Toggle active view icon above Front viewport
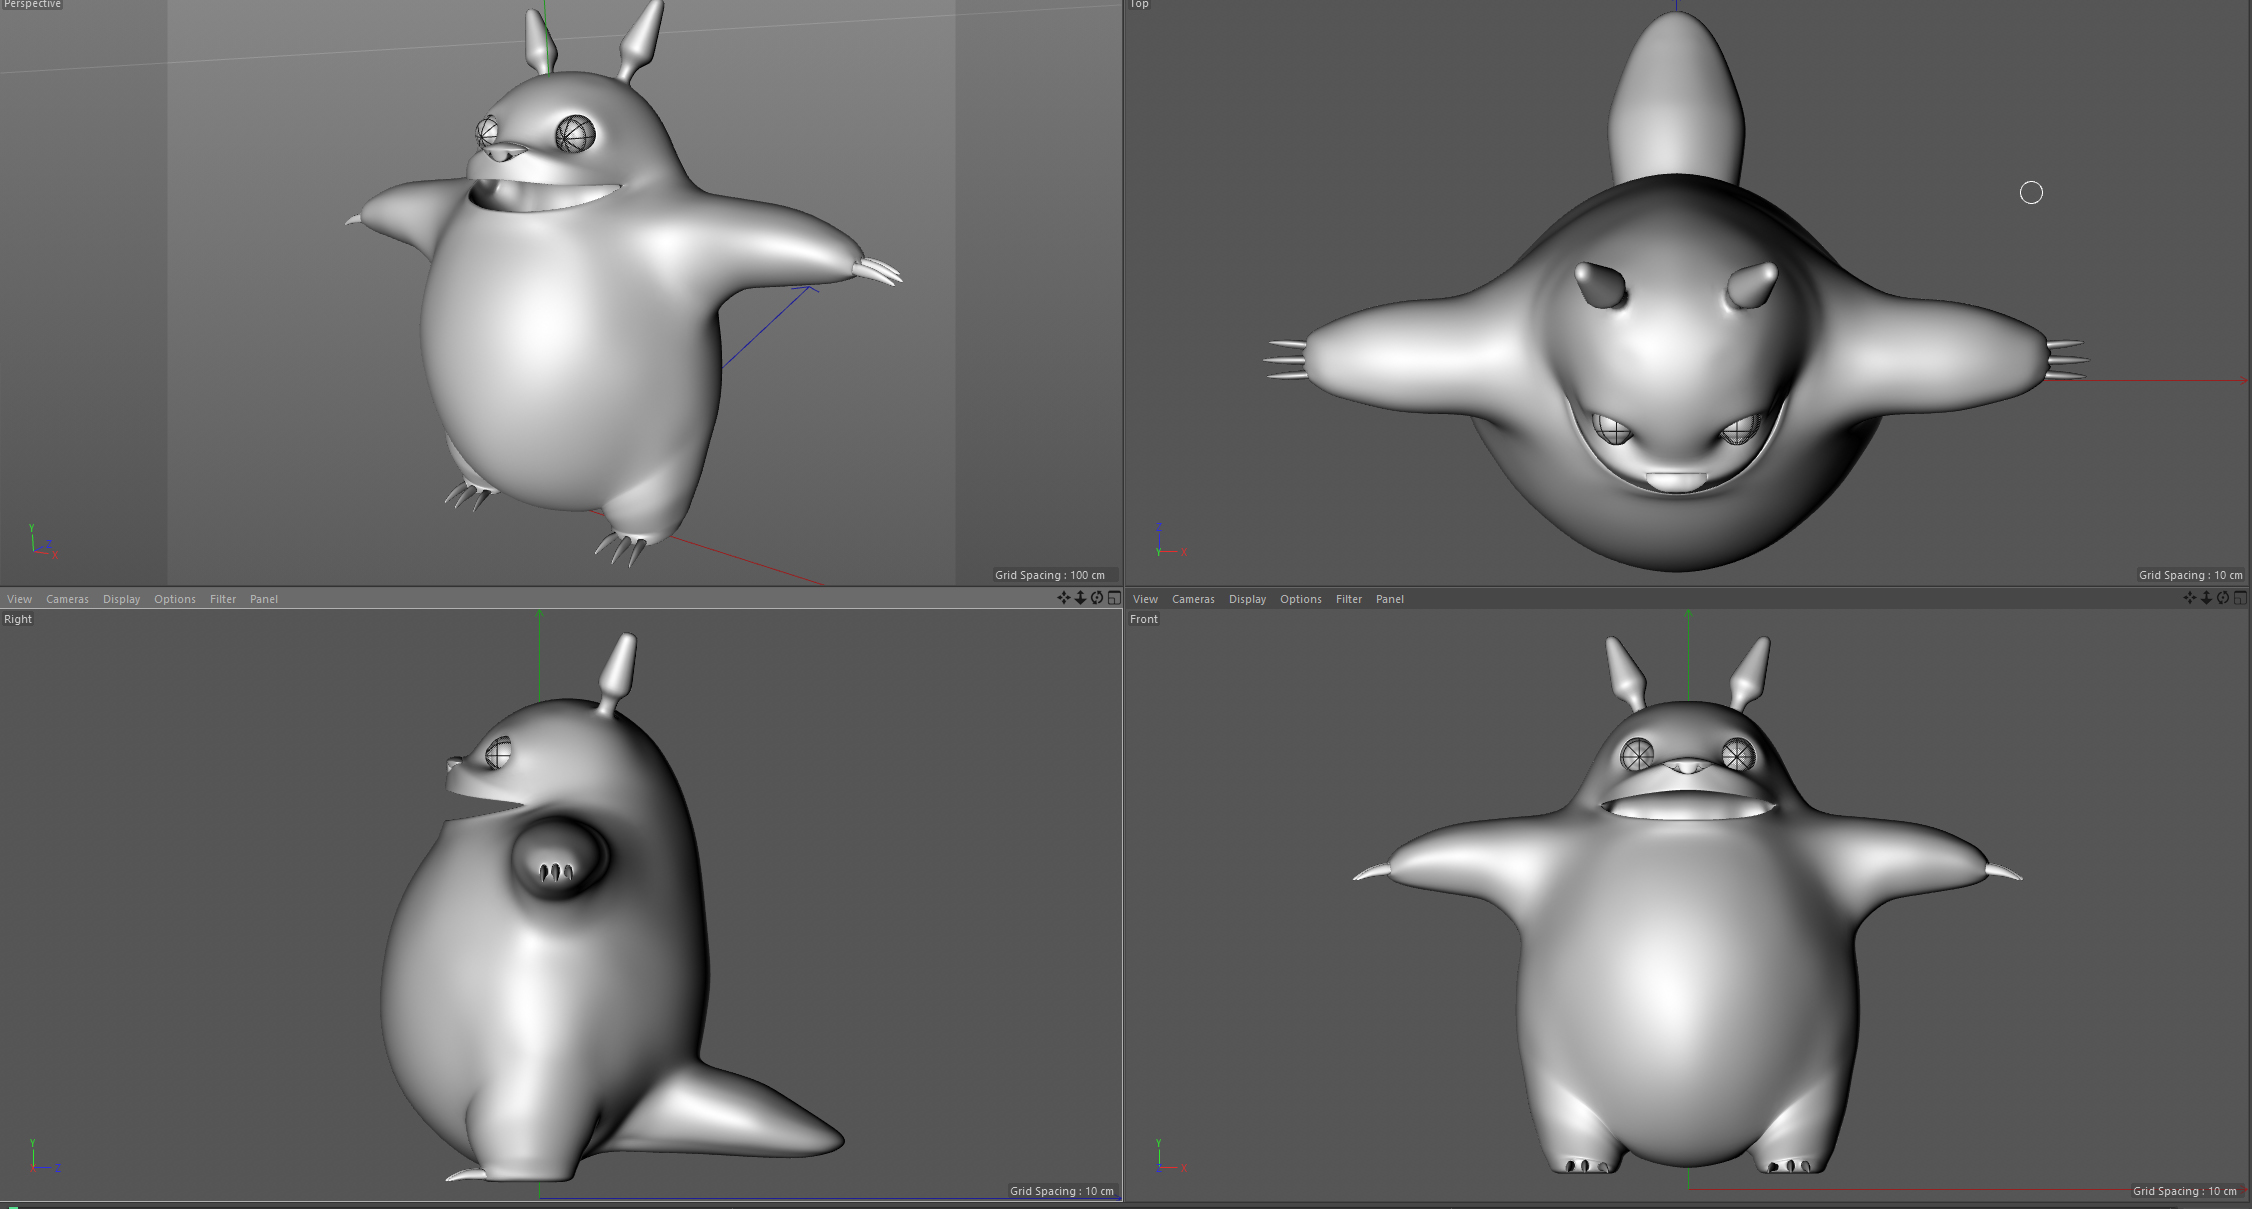 pos(2240,598)
